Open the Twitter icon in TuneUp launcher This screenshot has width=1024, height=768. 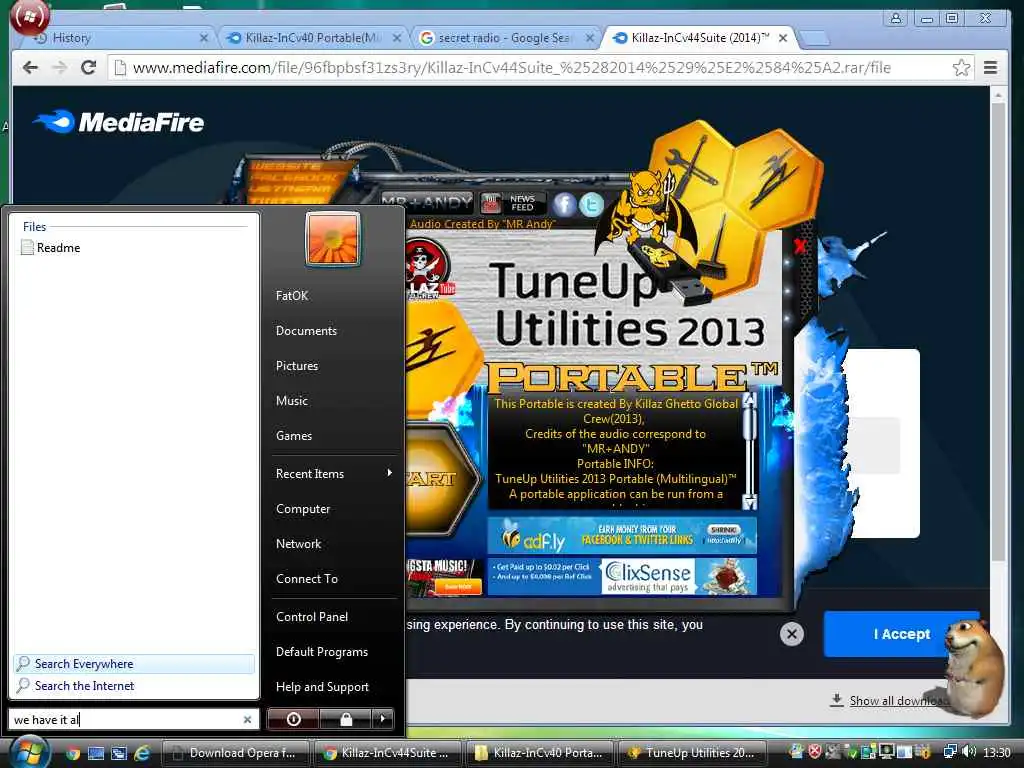[x=591, y=204]
